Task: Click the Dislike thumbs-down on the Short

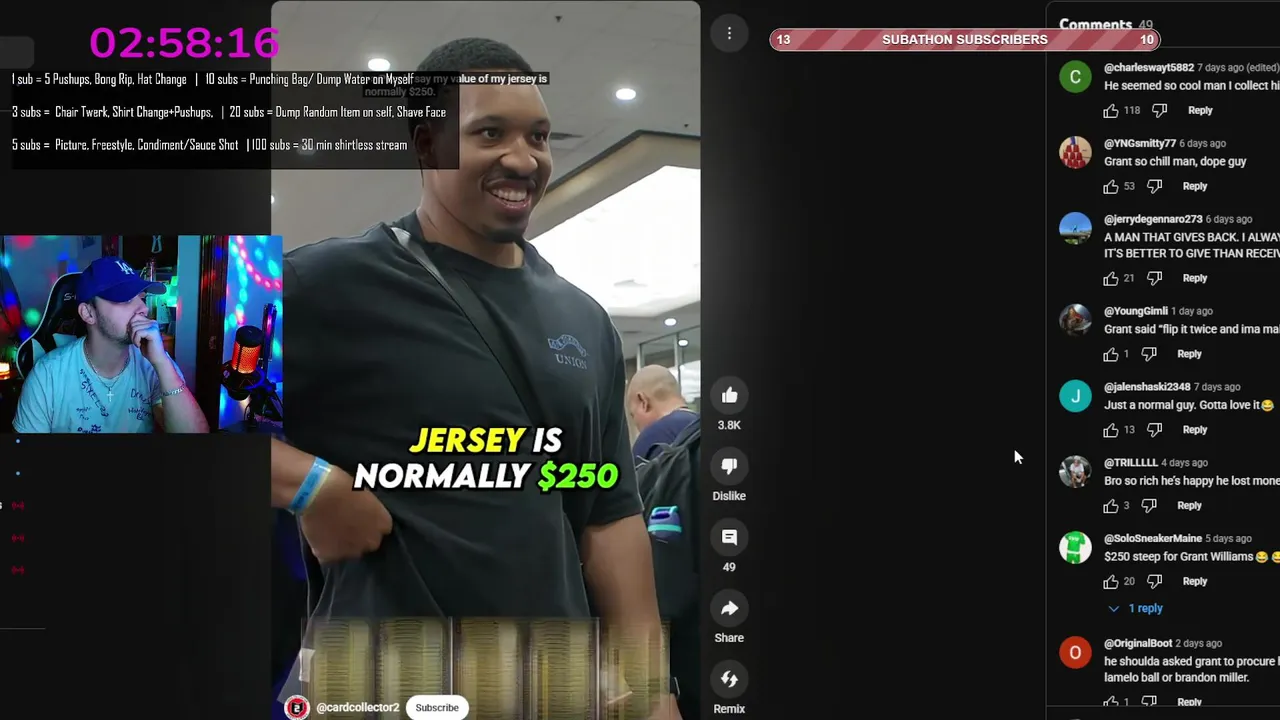Action: [729, 467]
